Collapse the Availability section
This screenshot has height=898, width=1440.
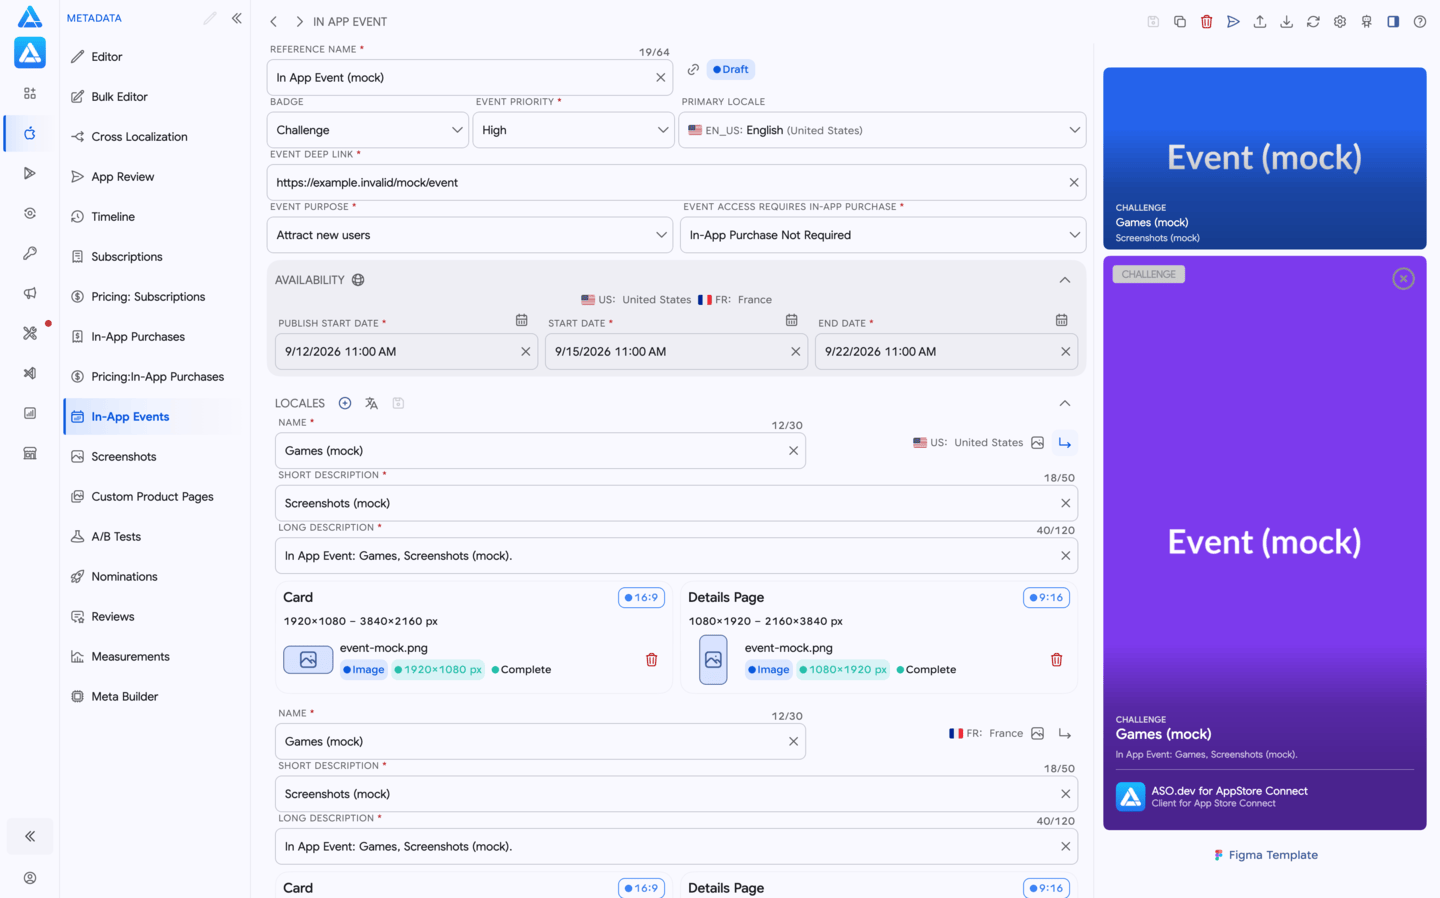[1065, 280]
